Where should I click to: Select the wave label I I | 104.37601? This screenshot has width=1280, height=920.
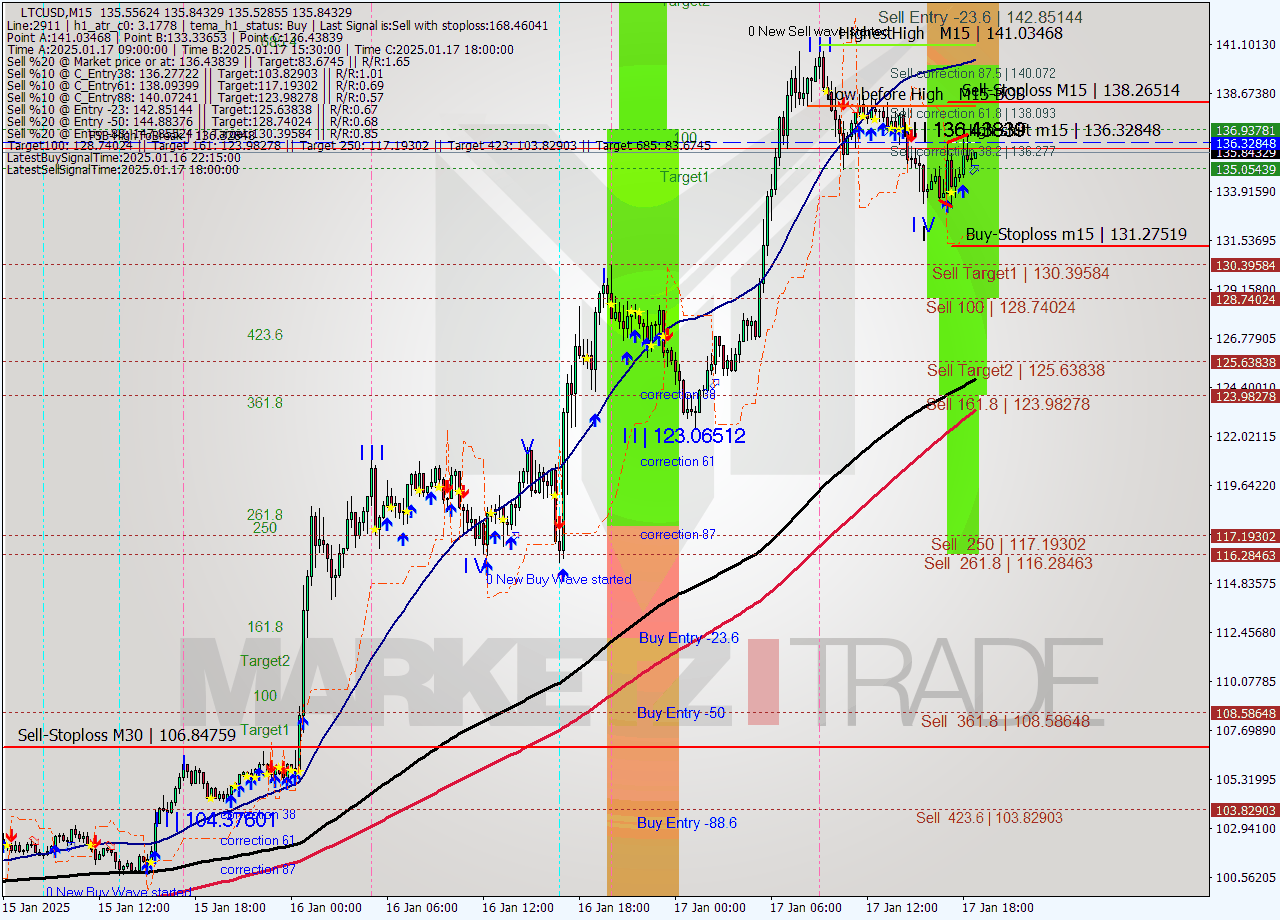click(x=215, y=818)
